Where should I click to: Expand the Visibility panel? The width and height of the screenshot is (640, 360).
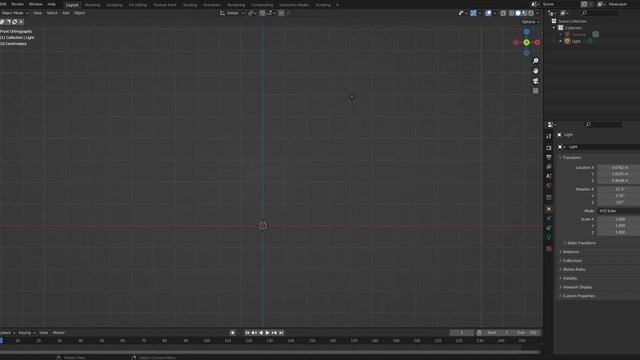[570, 278]
